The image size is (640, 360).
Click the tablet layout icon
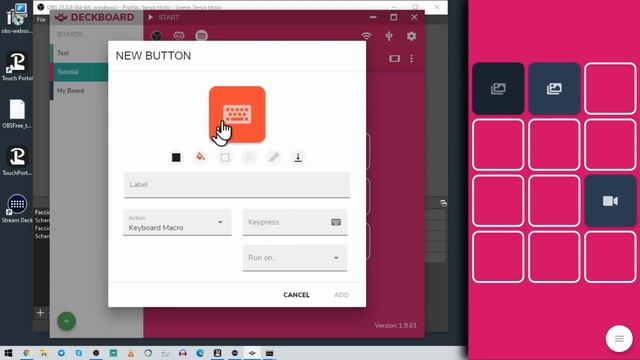point(394,59)
